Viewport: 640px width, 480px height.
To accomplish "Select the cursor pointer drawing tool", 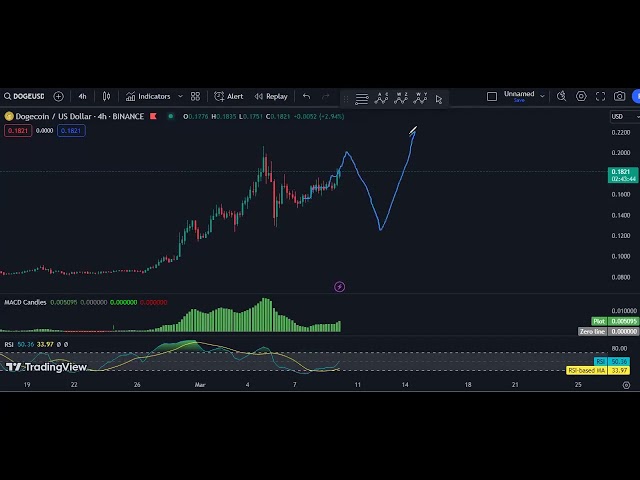I will point(438,98).
